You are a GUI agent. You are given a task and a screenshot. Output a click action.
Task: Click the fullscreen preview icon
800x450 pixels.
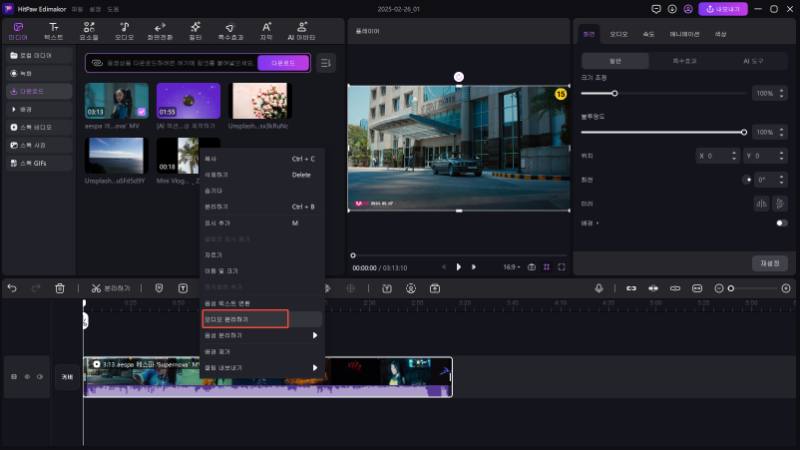point(562,267)
